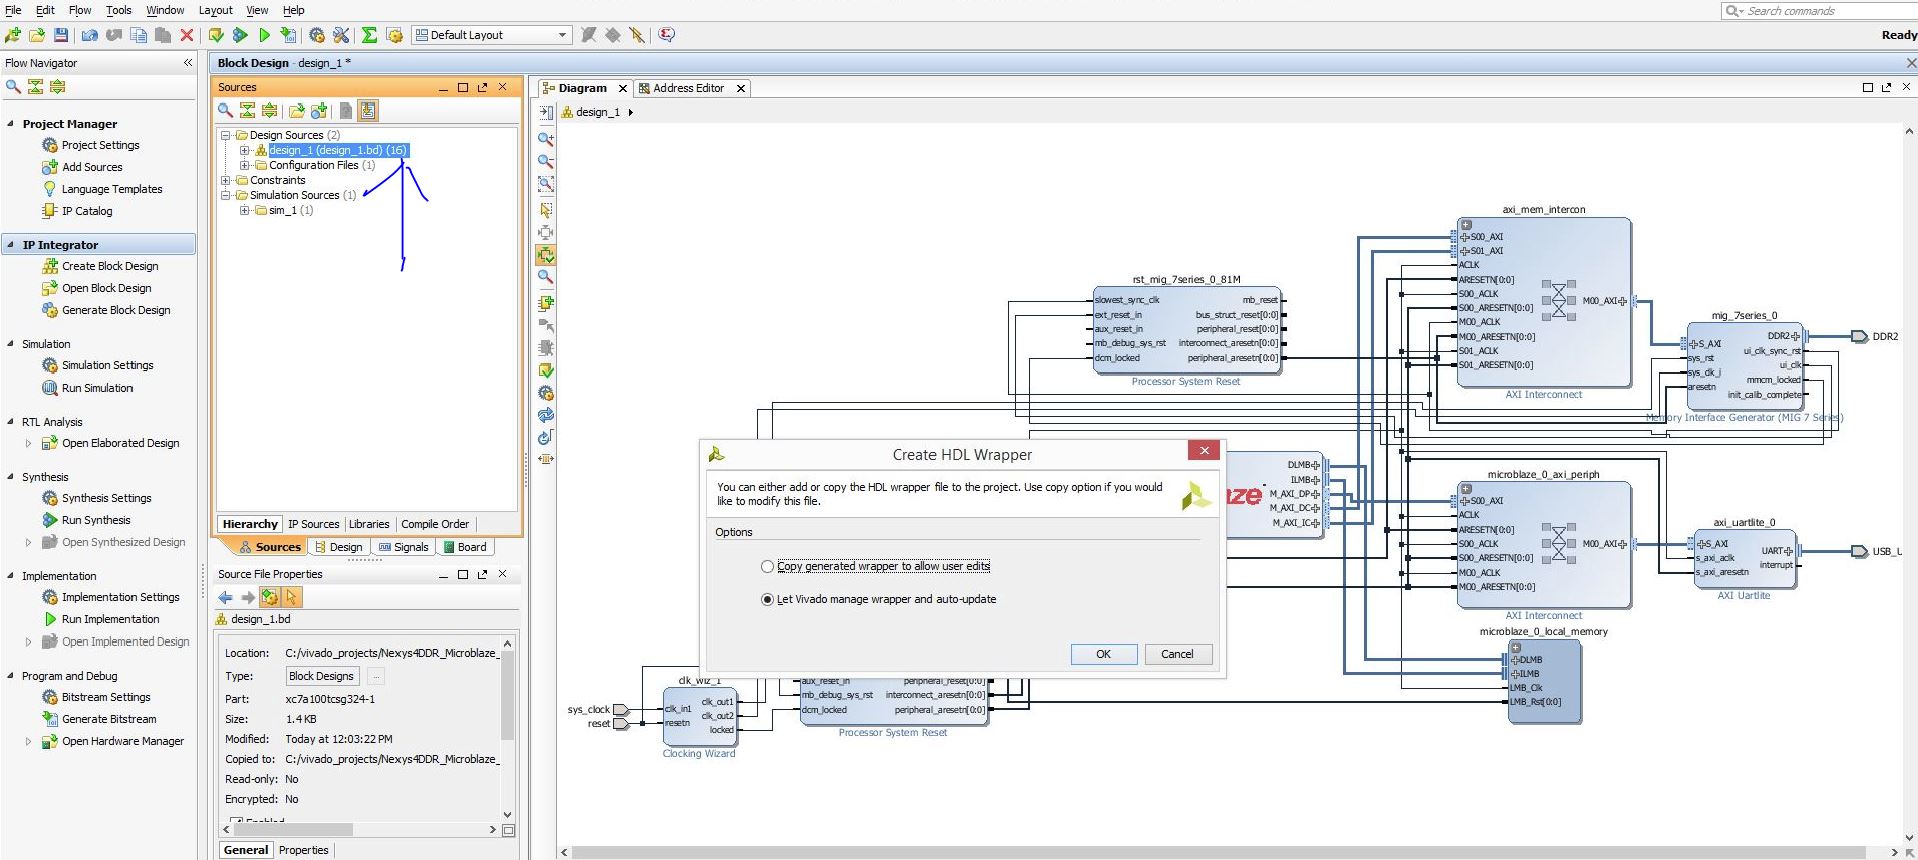The height and width of the screenshot is (860, 1918).
Task: Open the Flow menu
Action: pos(80,10)
